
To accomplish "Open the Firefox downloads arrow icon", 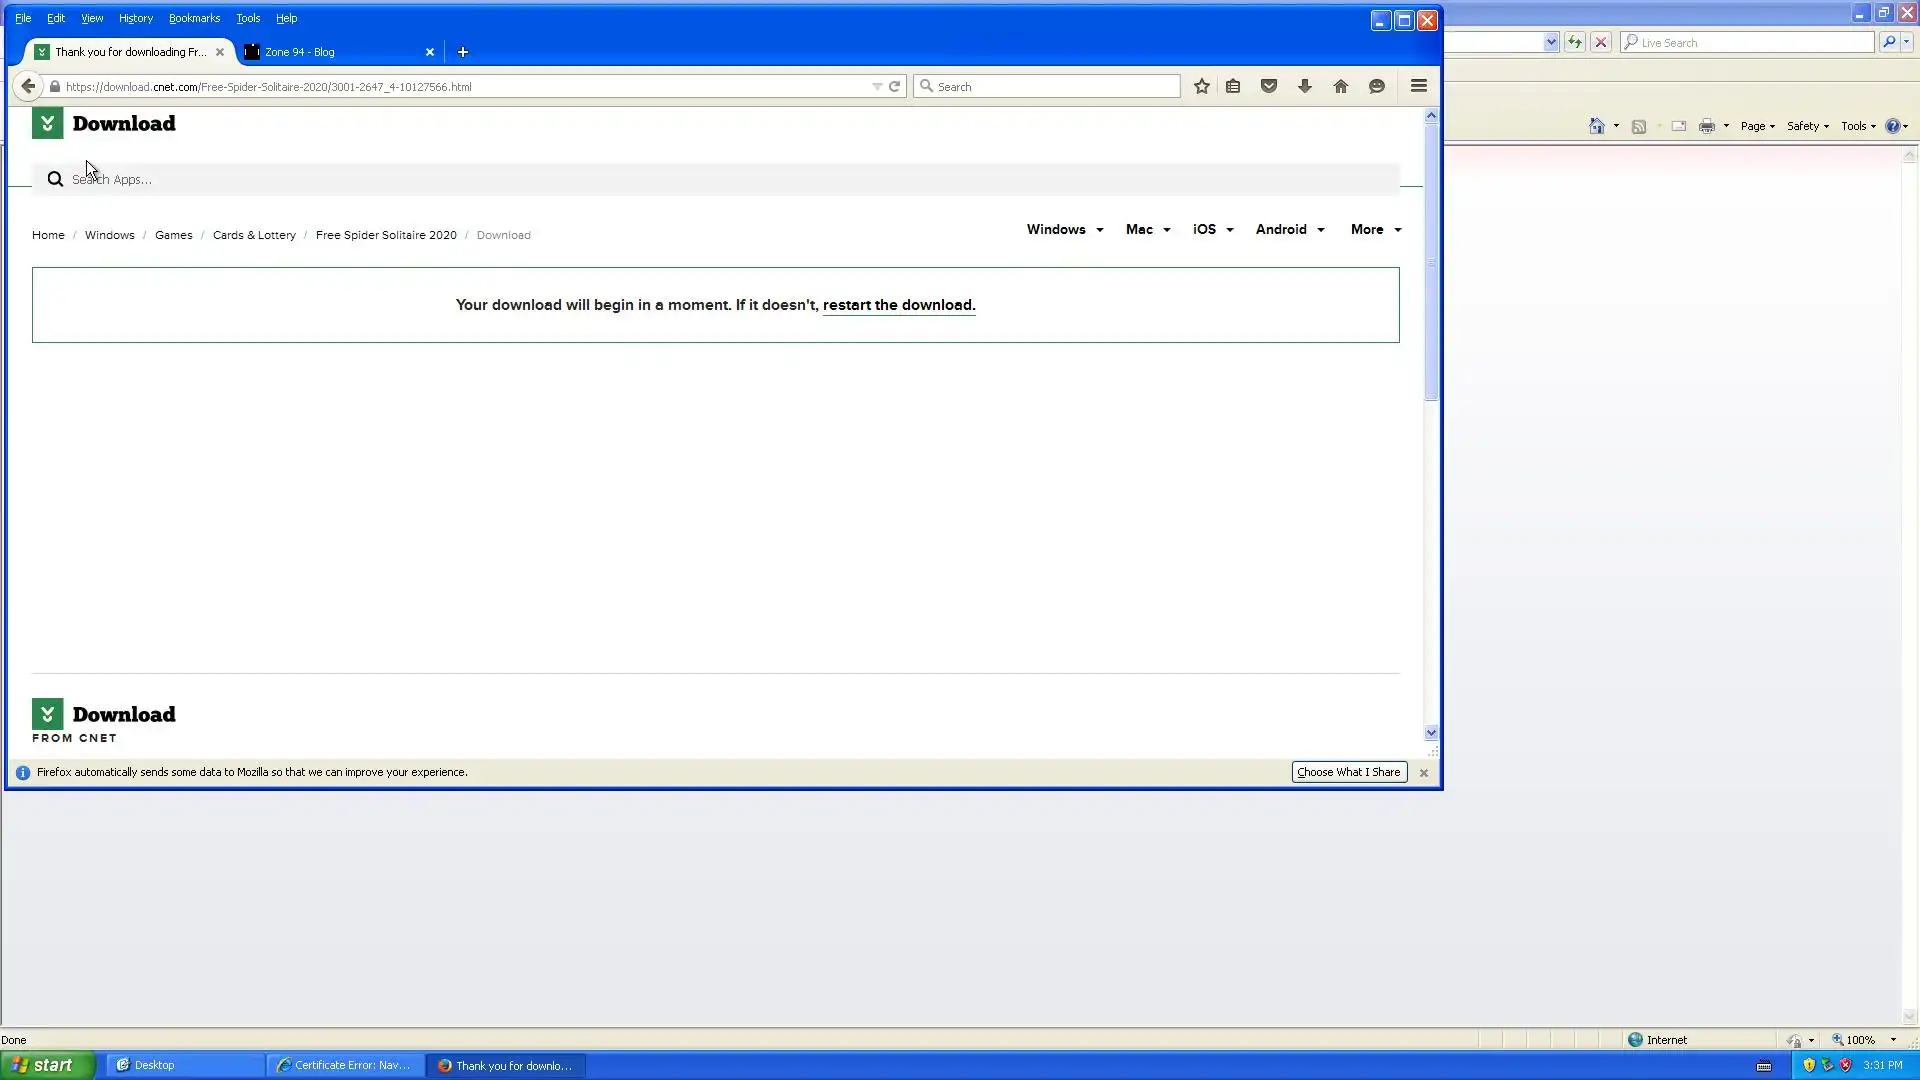I will 1305,87.
